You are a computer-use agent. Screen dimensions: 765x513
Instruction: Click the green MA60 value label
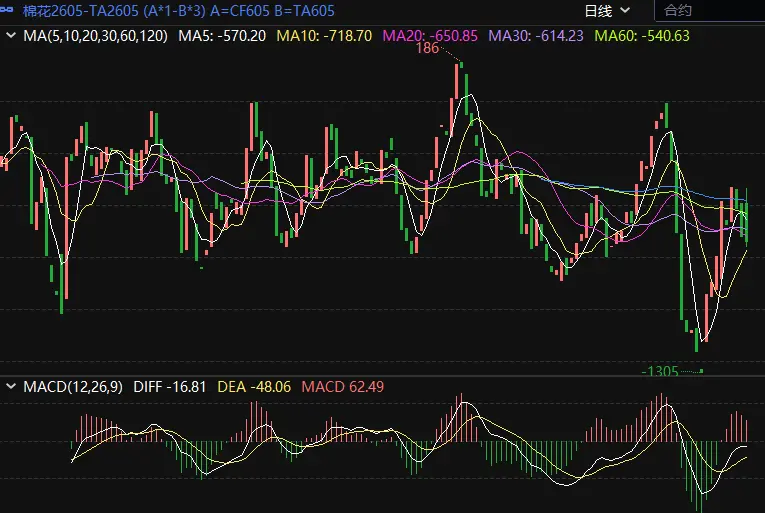click(x=642, y=35)
